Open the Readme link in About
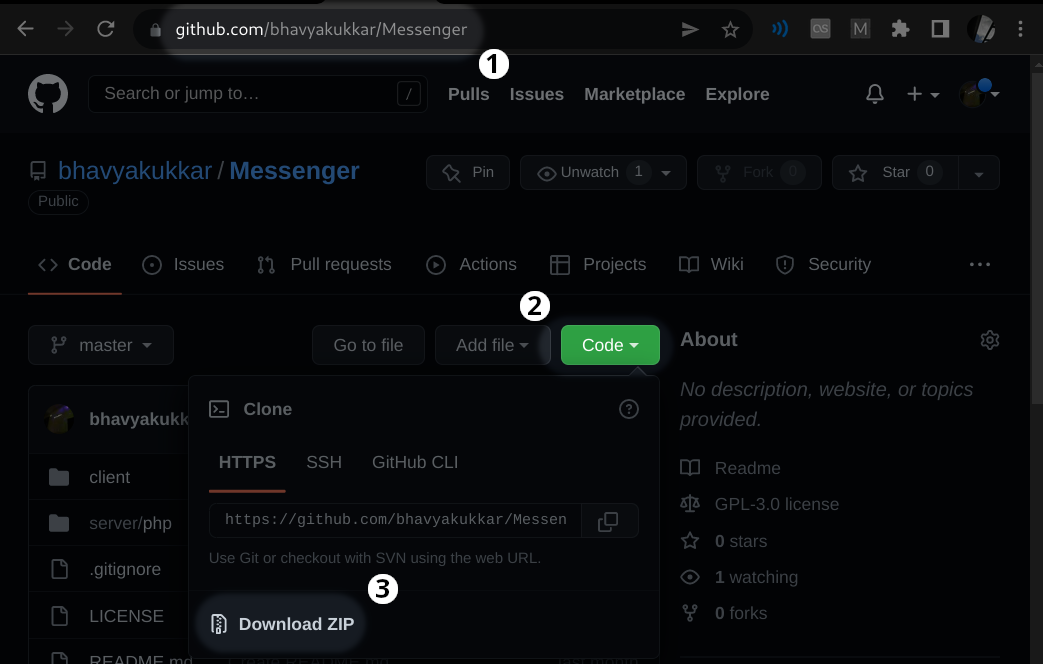This screenshot has height=664, width=1043. (730, 468)
